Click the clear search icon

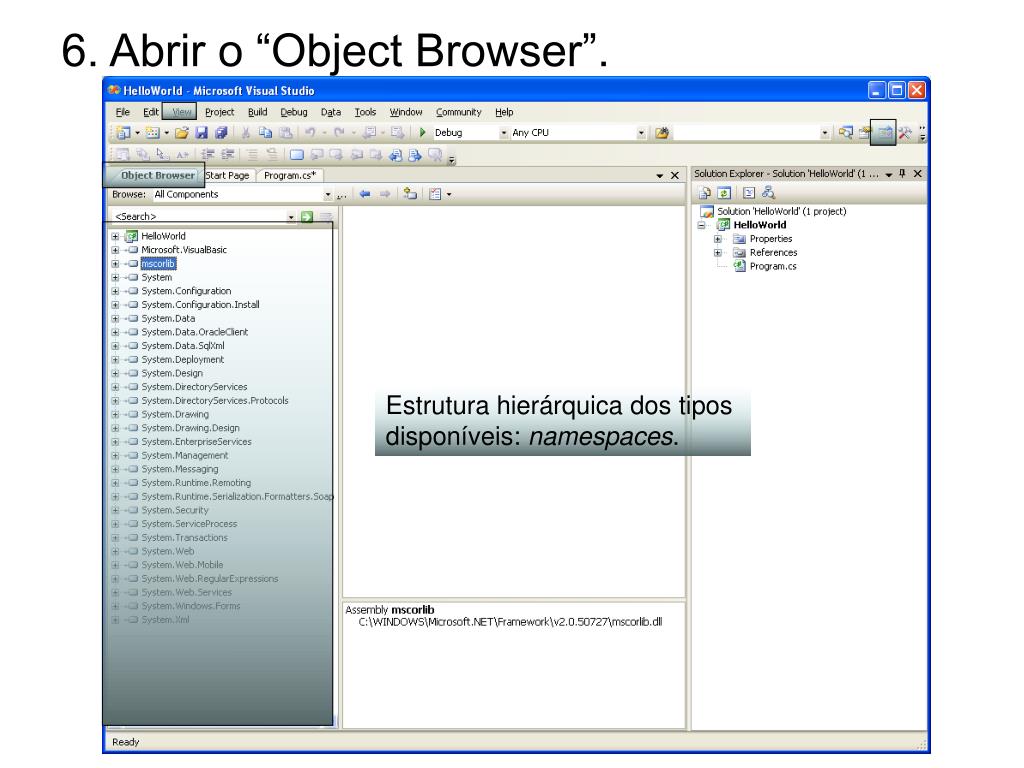point(326,217)
